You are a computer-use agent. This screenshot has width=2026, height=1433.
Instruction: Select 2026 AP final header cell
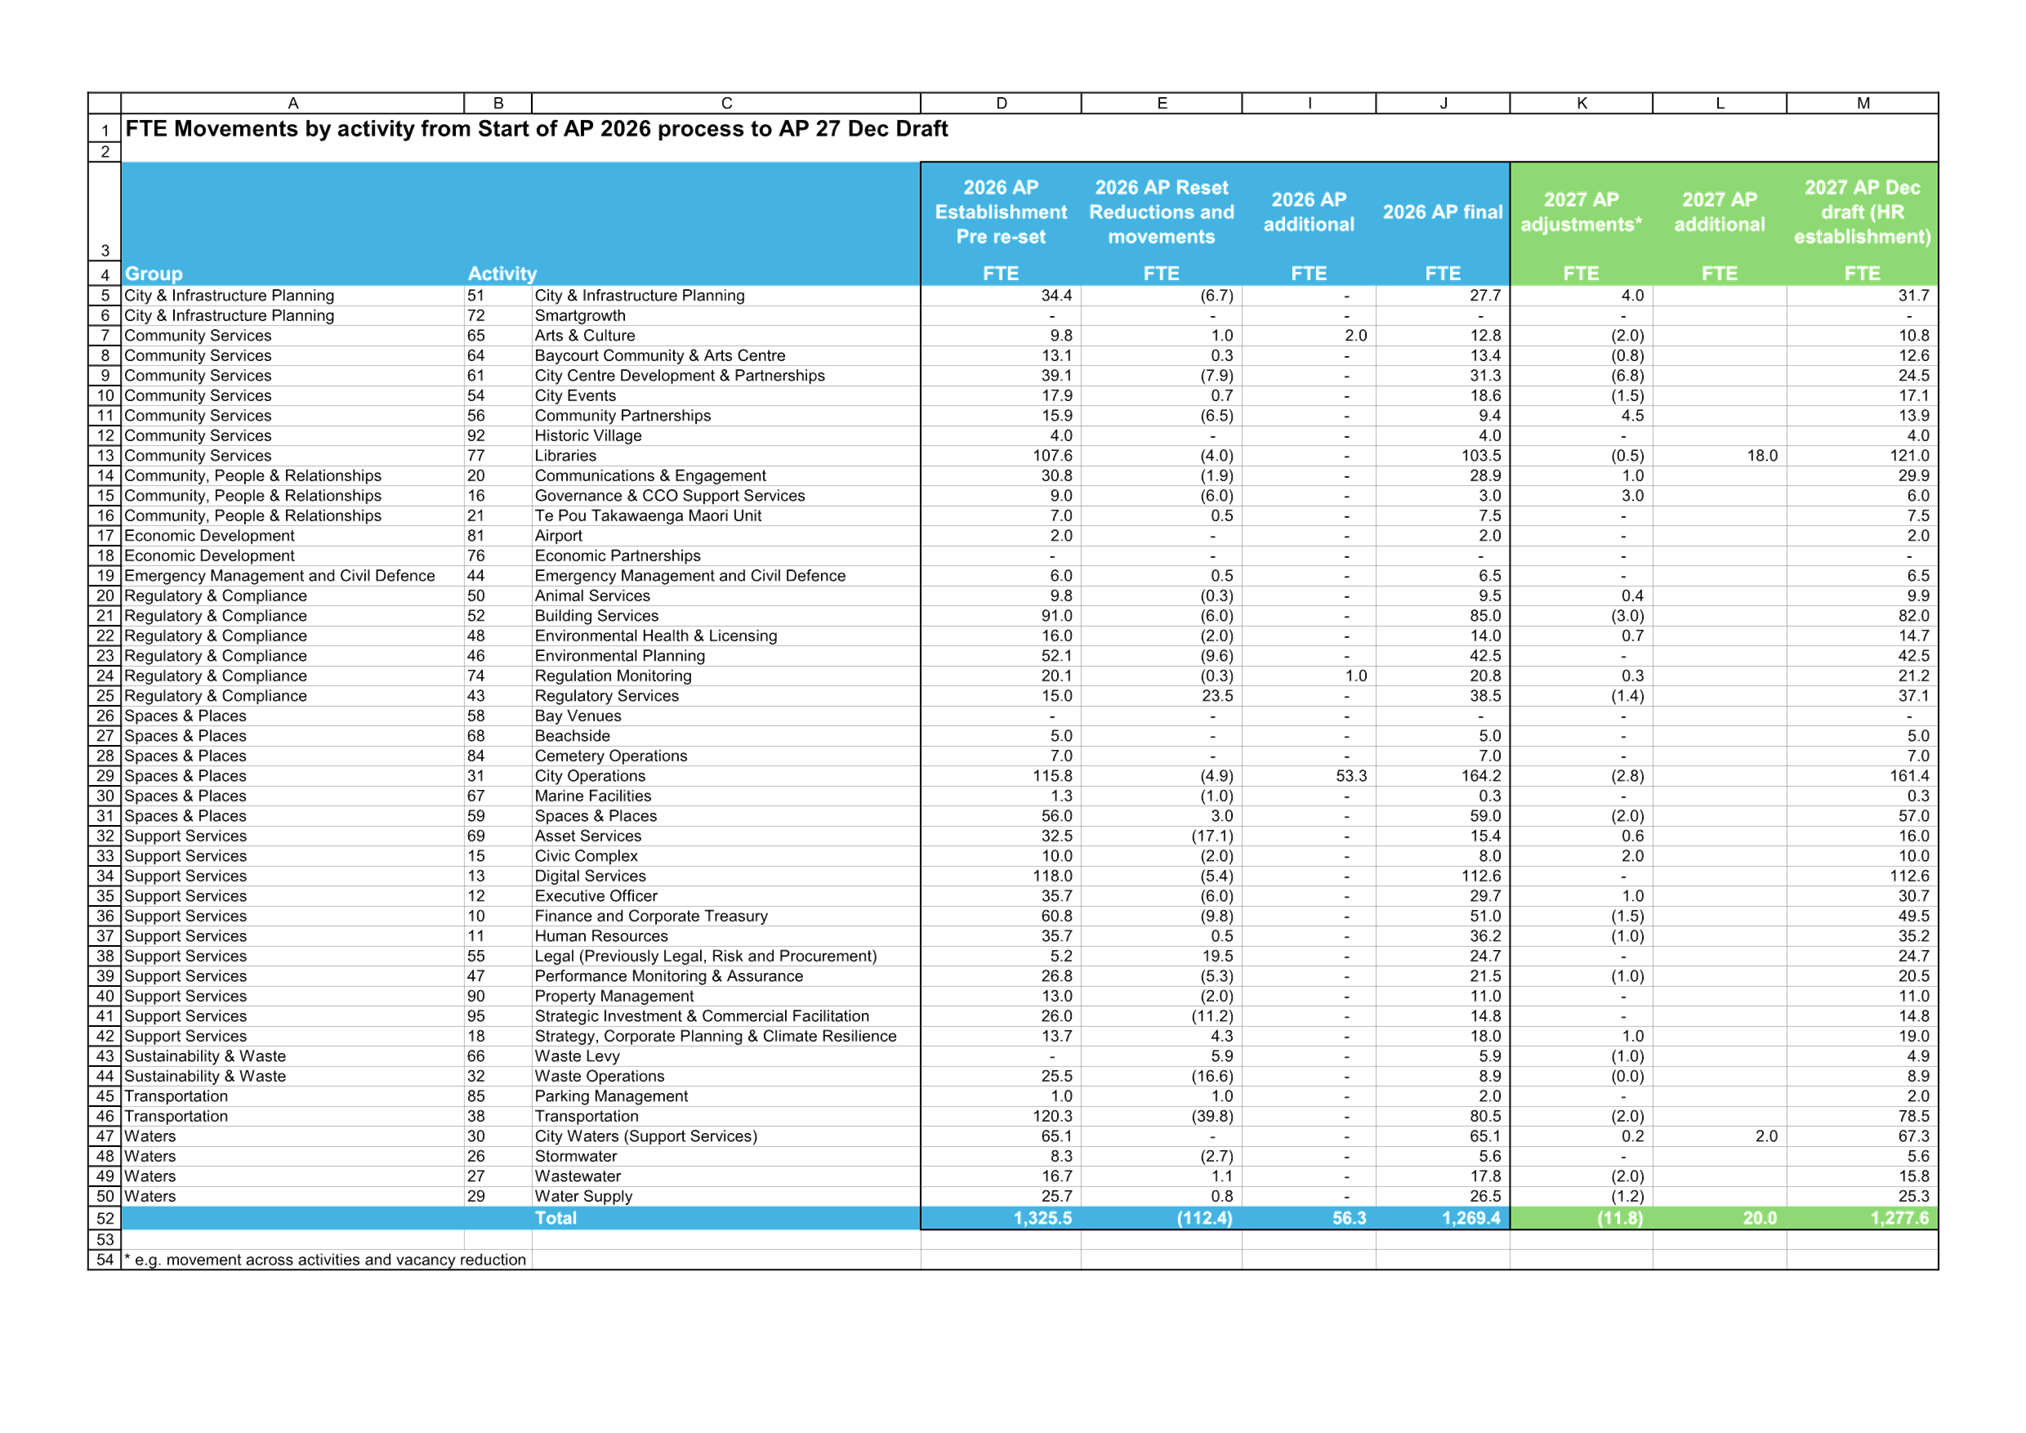pyautogui.click(x=1442, y=212)
